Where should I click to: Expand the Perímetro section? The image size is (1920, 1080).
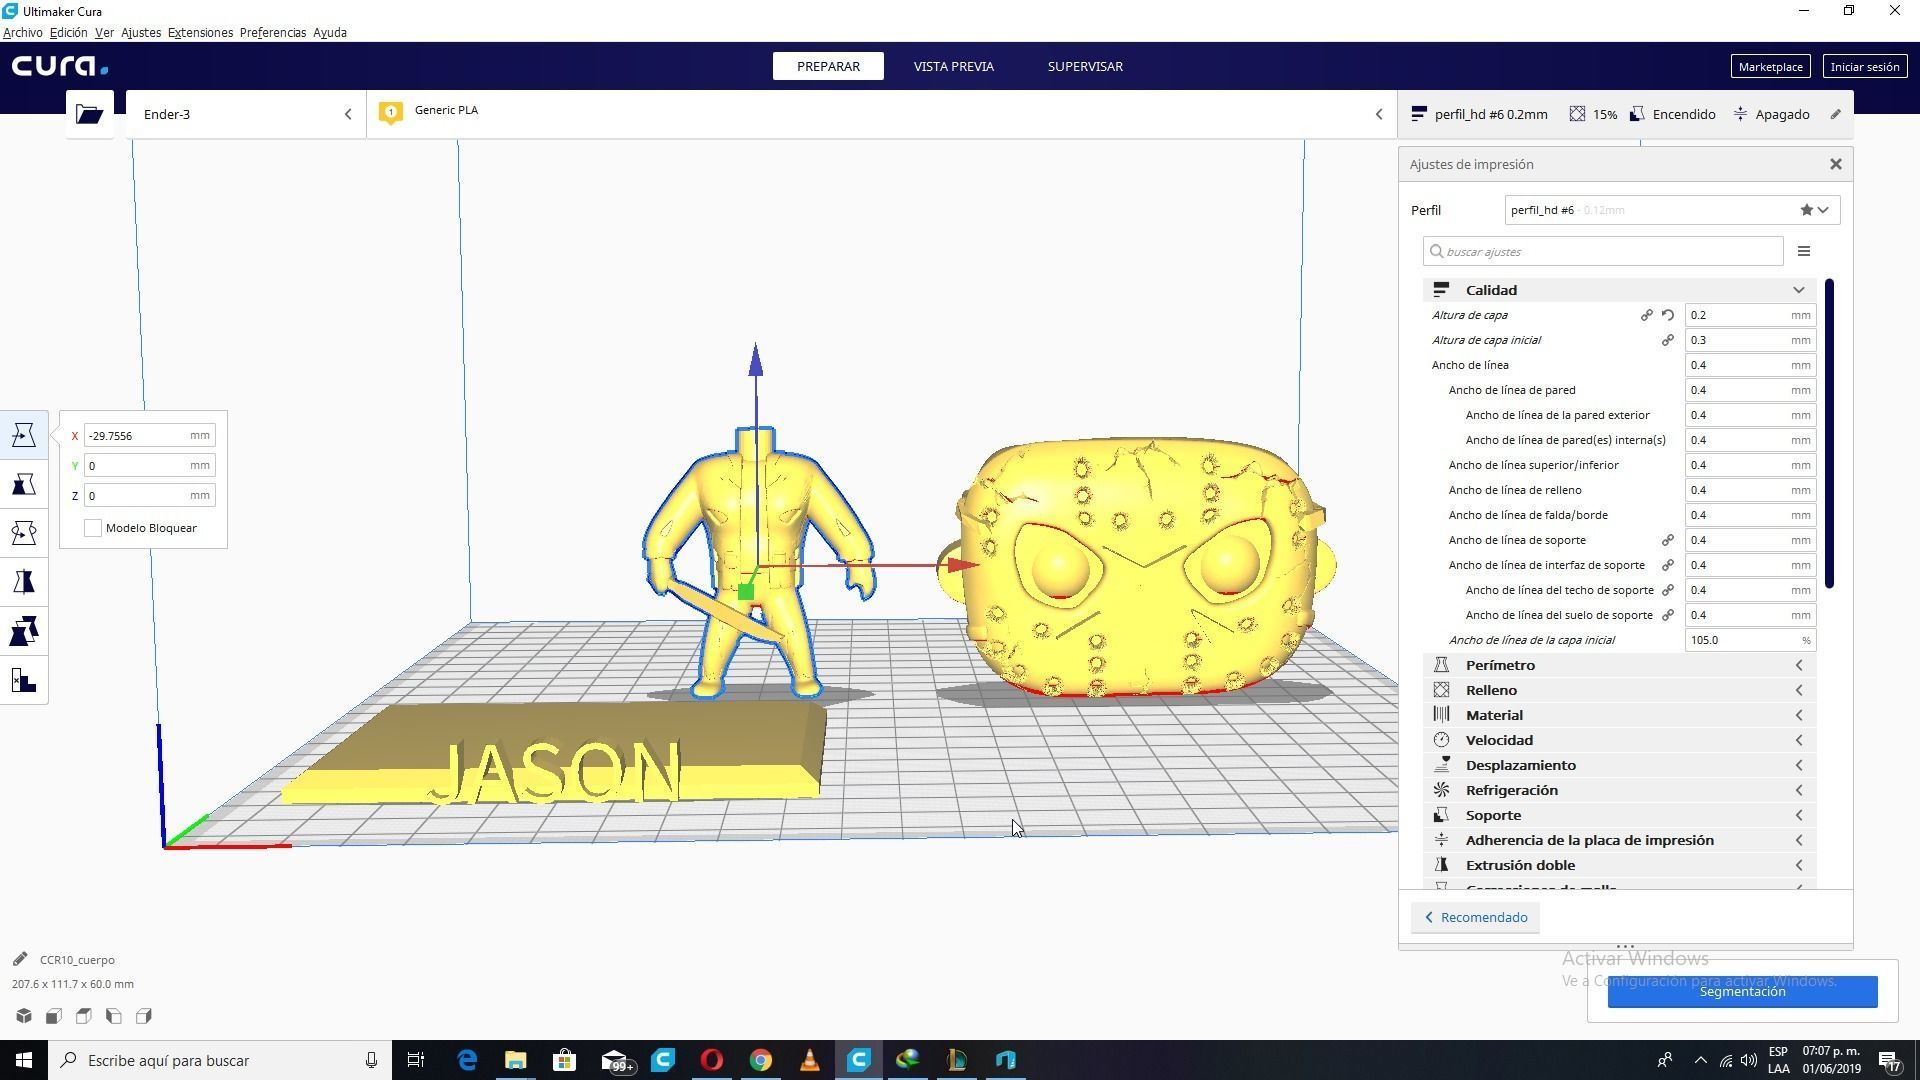[x=1619, y=665]
